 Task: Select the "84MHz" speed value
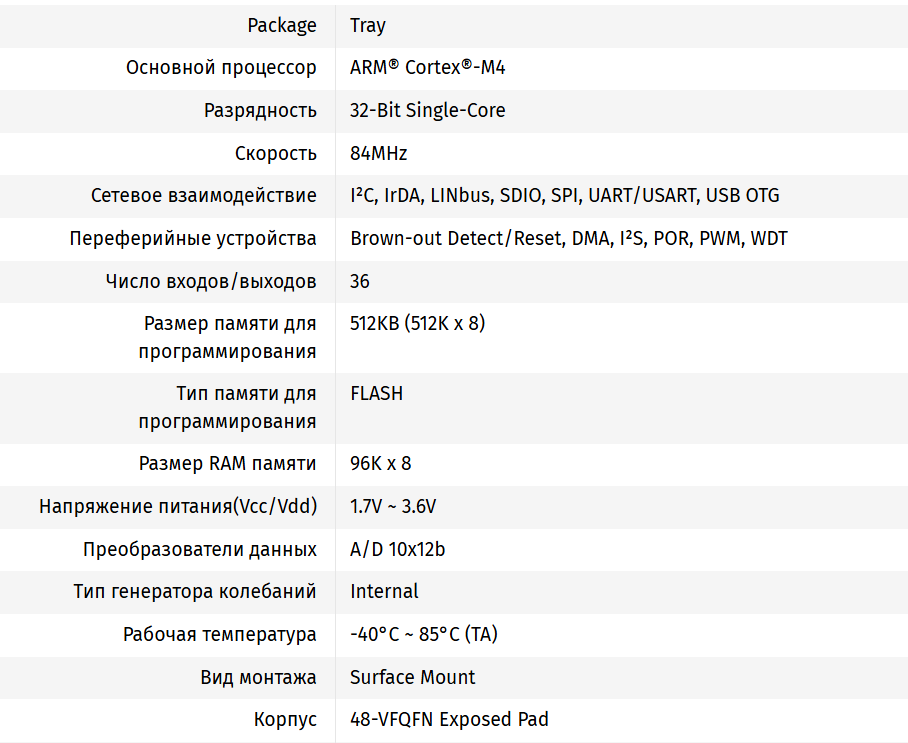[378, 154]
